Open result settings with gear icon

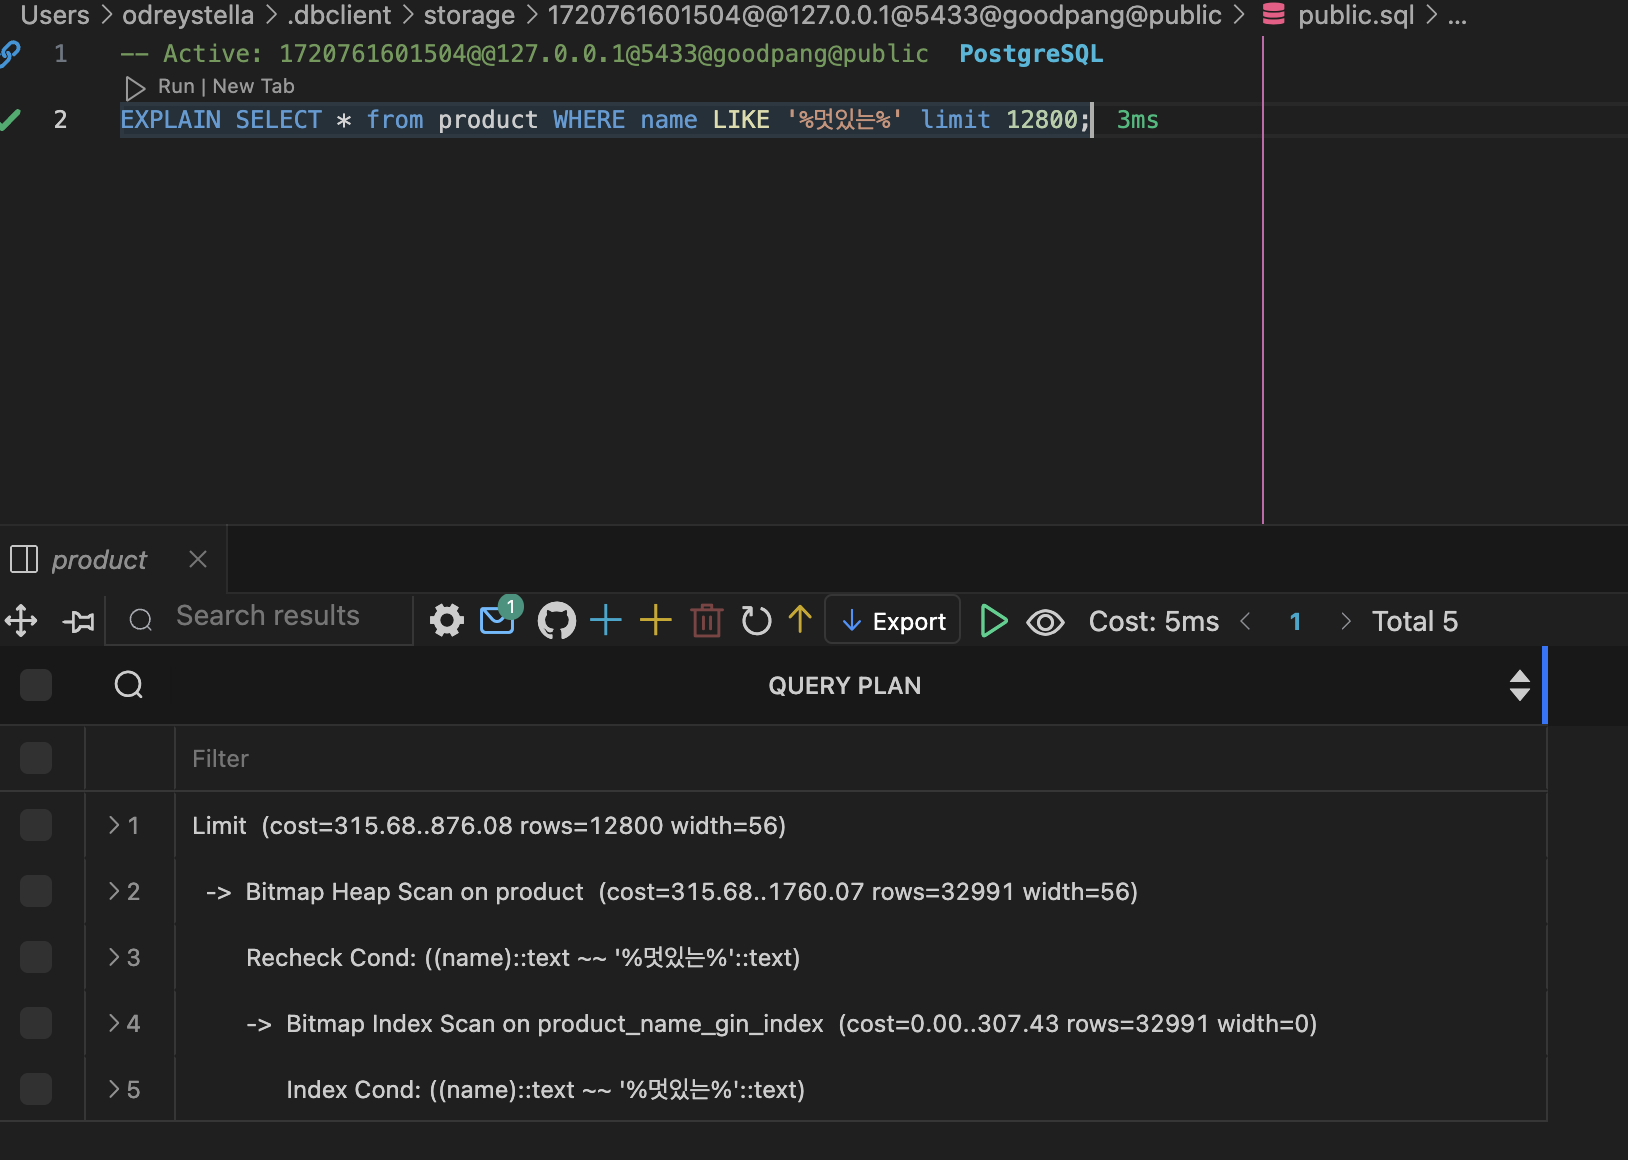click(447, 621)
